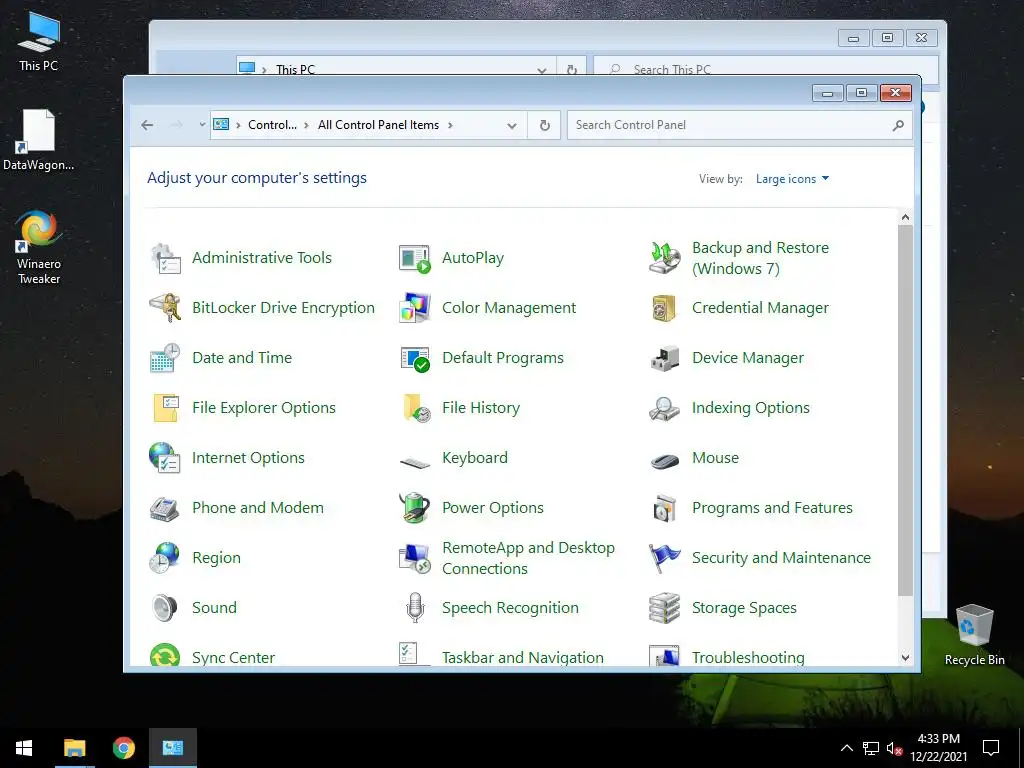The width and height of the screenshot is (1024, 768).
Task: Click the muted volume tray icon
Action: (x=894, y=748)
